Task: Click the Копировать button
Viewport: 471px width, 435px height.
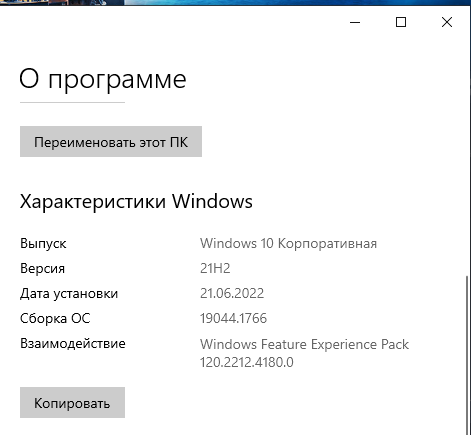Action: tap(72, 402)
